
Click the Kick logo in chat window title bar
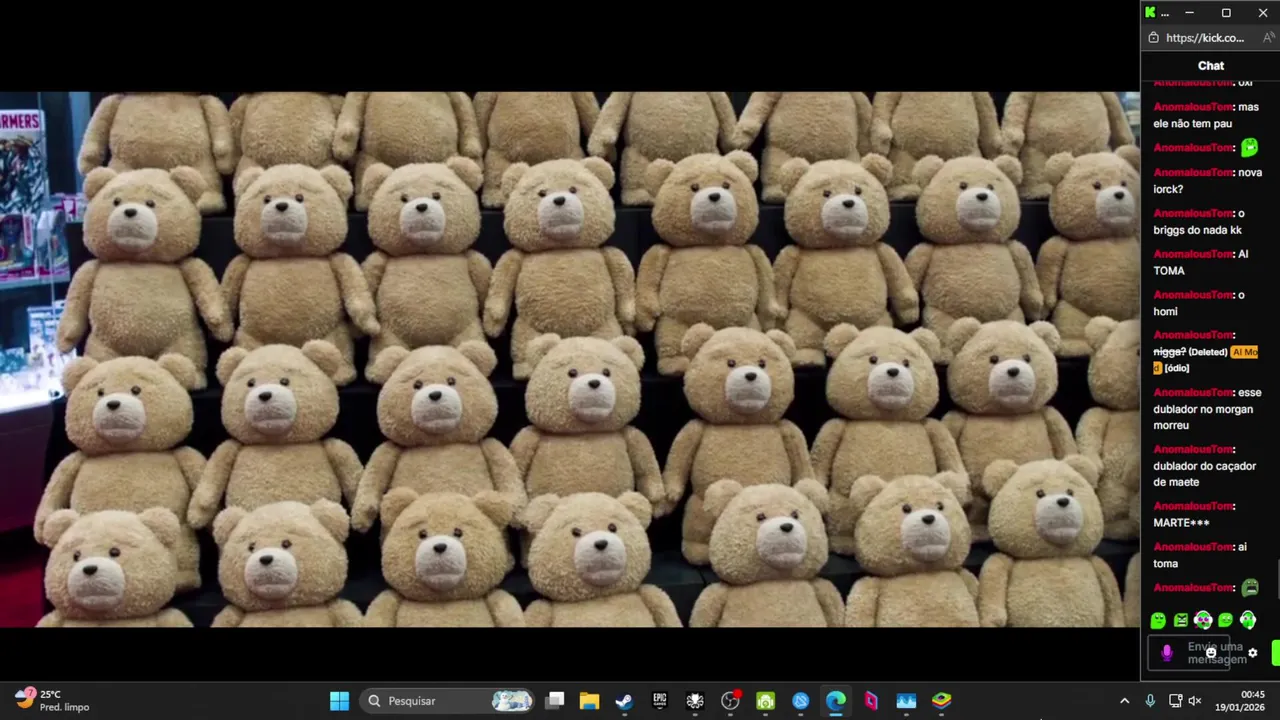click(x=1150, y=13)
